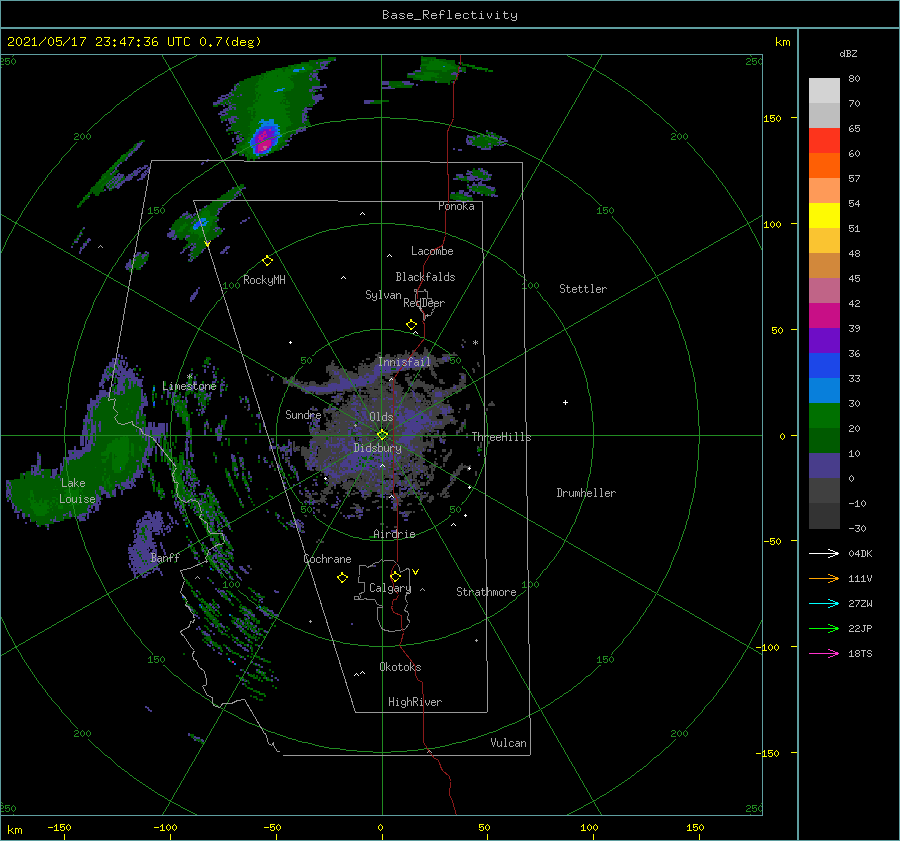Click the Limestone label
The height and width of the screenshot is (841, 900).
pyautogui.click(x=189, y=386)
